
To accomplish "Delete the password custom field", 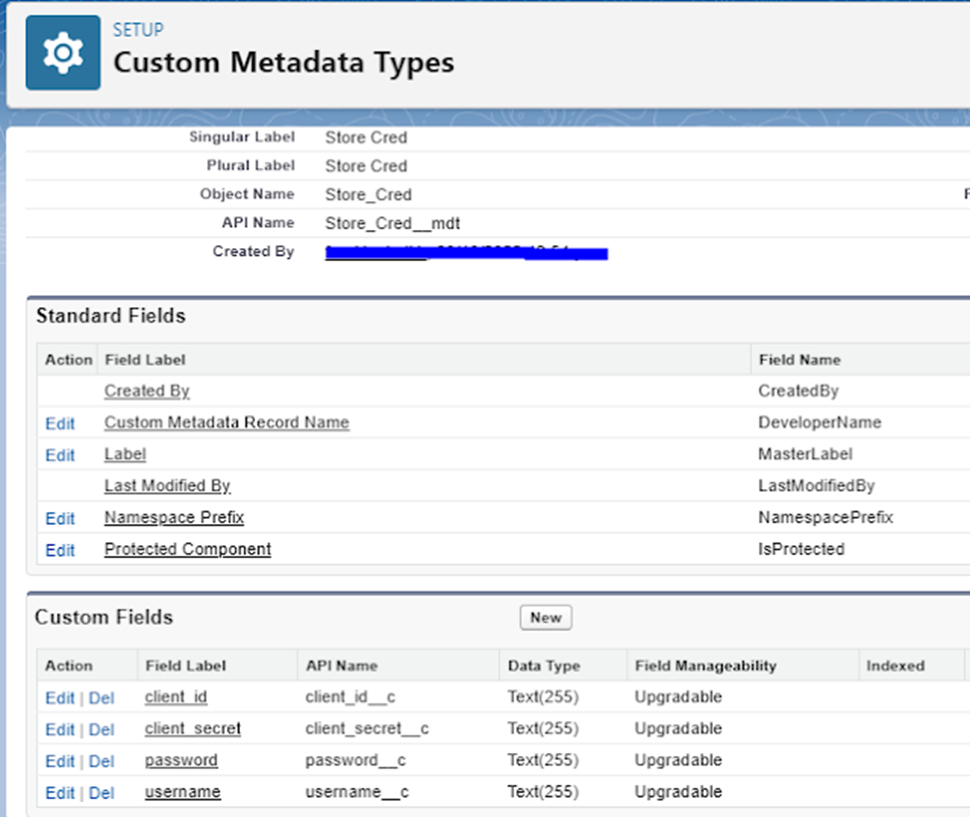I will (x=101, y=762).
